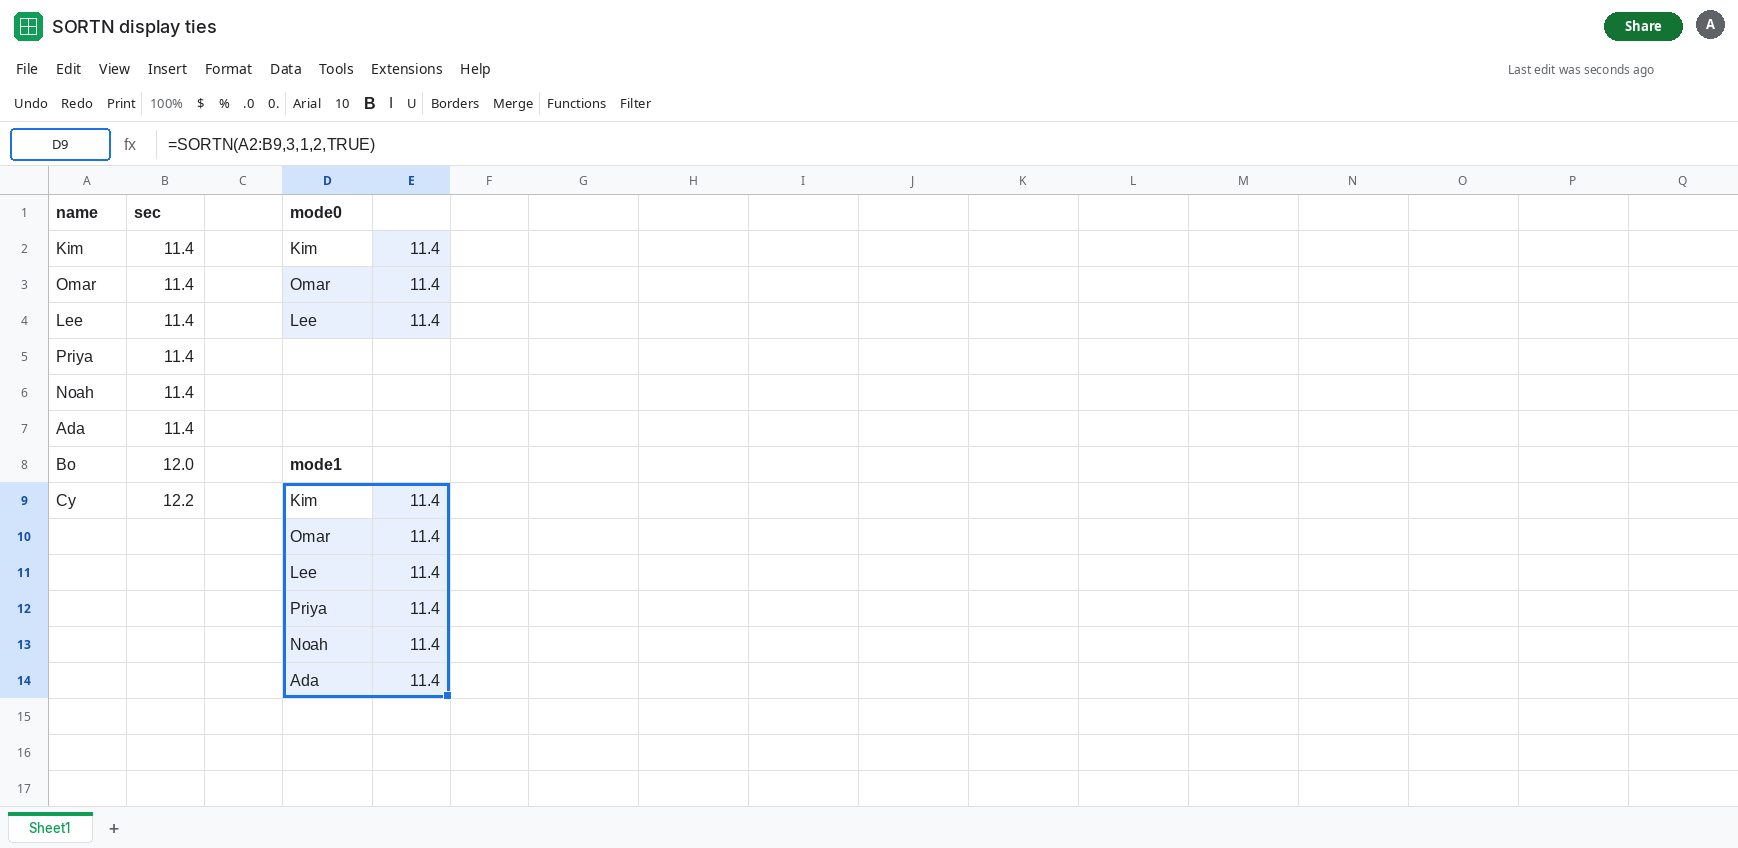Select row 9 header
The width and height of the screenshot is (1738, 848).
[24, 500]
